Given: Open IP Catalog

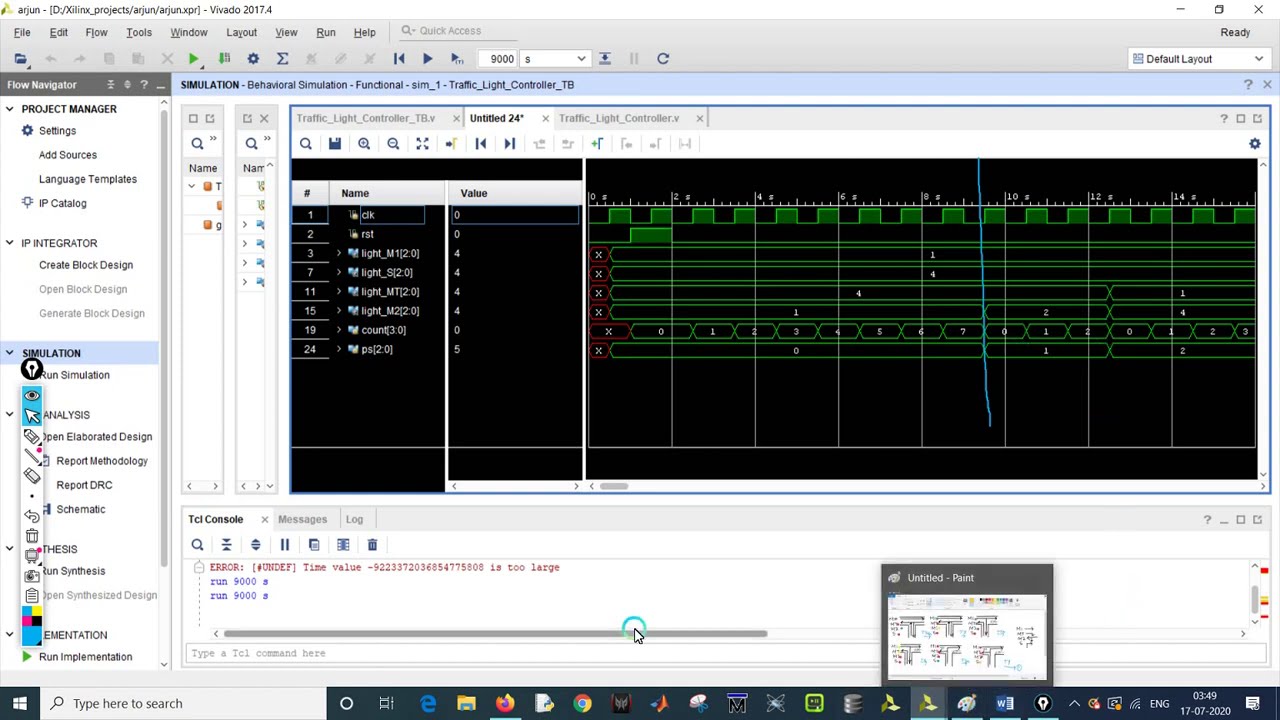Looking at the screenshot, I should [x=62, y=203].
